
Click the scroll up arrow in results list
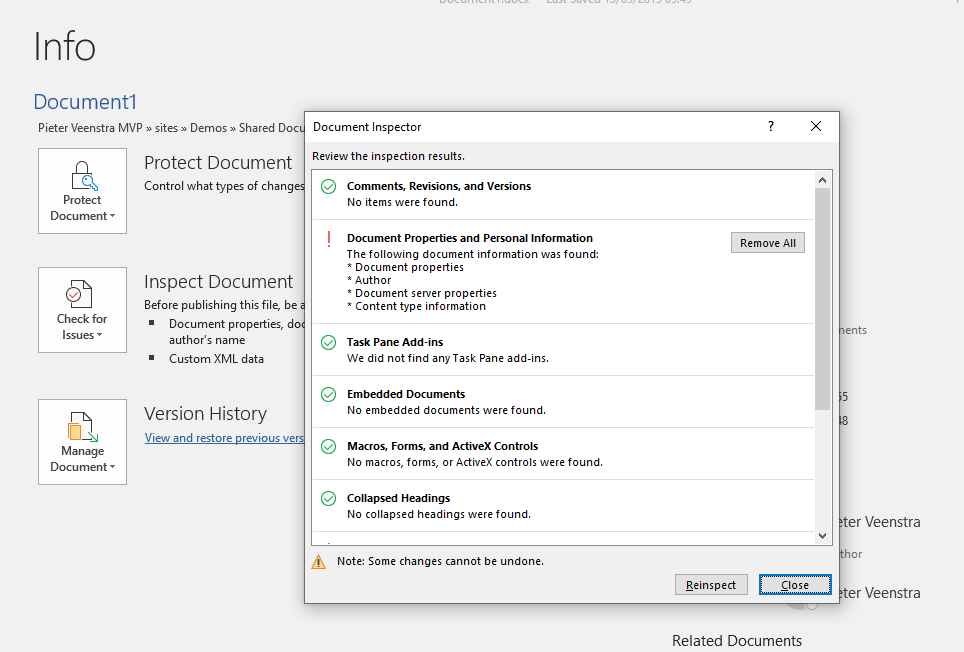click(822, 180)
